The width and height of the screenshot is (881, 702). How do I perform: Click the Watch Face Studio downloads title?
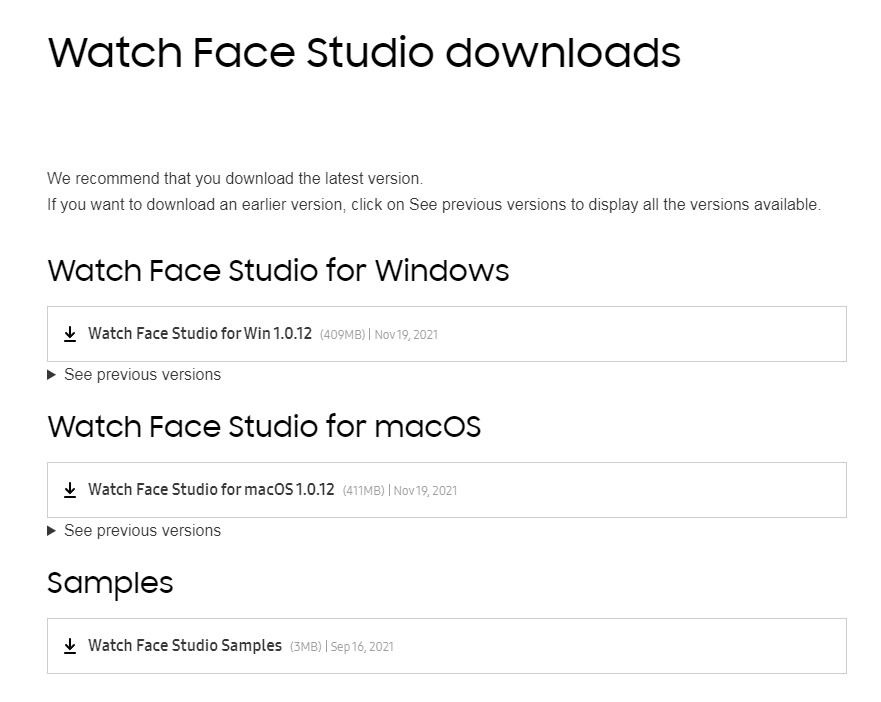(365, 52)
